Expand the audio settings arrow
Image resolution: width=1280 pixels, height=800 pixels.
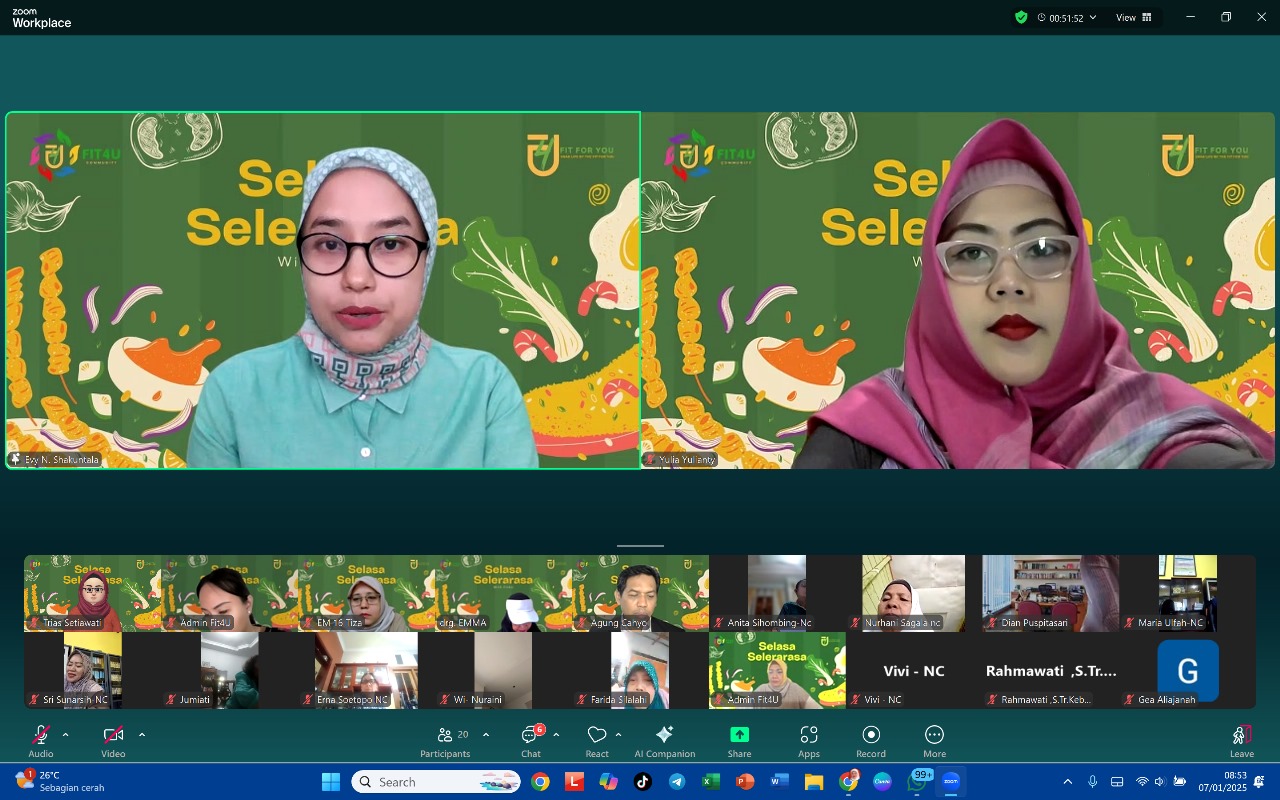pyautogui.click(x=66, y=735)
